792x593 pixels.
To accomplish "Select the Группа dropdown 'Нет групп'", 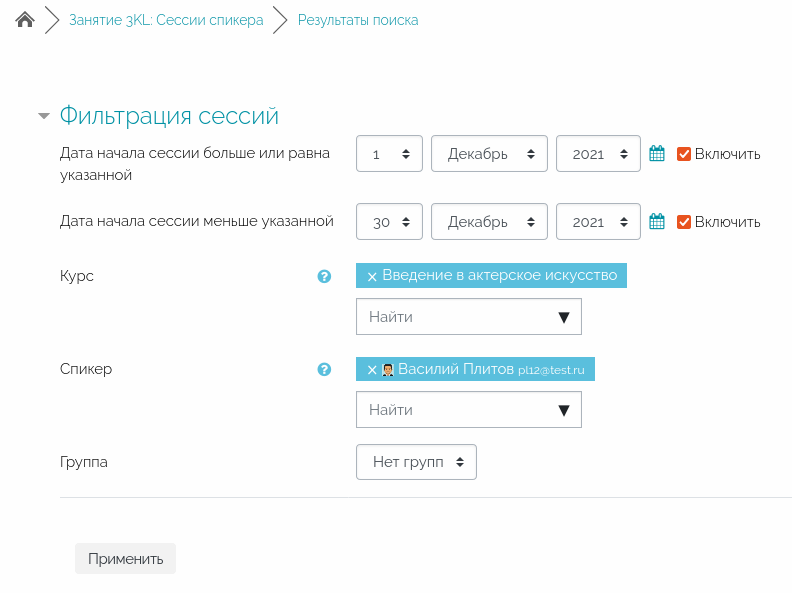I will pos(416,462).
